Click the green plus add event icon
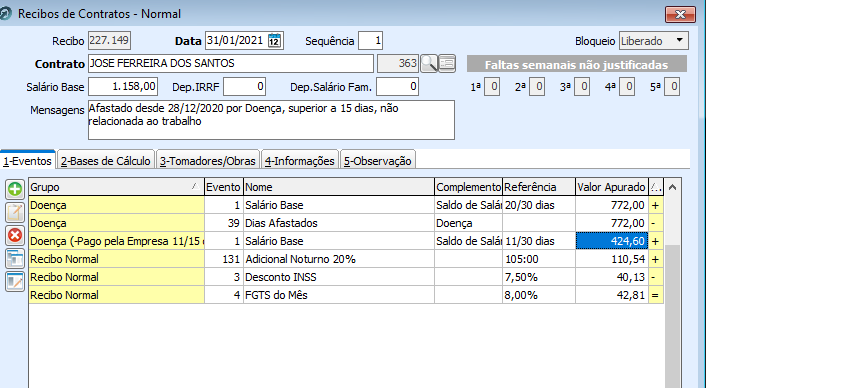Viewport: 846px width, 388px height. pyautogui.click(x=15, y=189)
